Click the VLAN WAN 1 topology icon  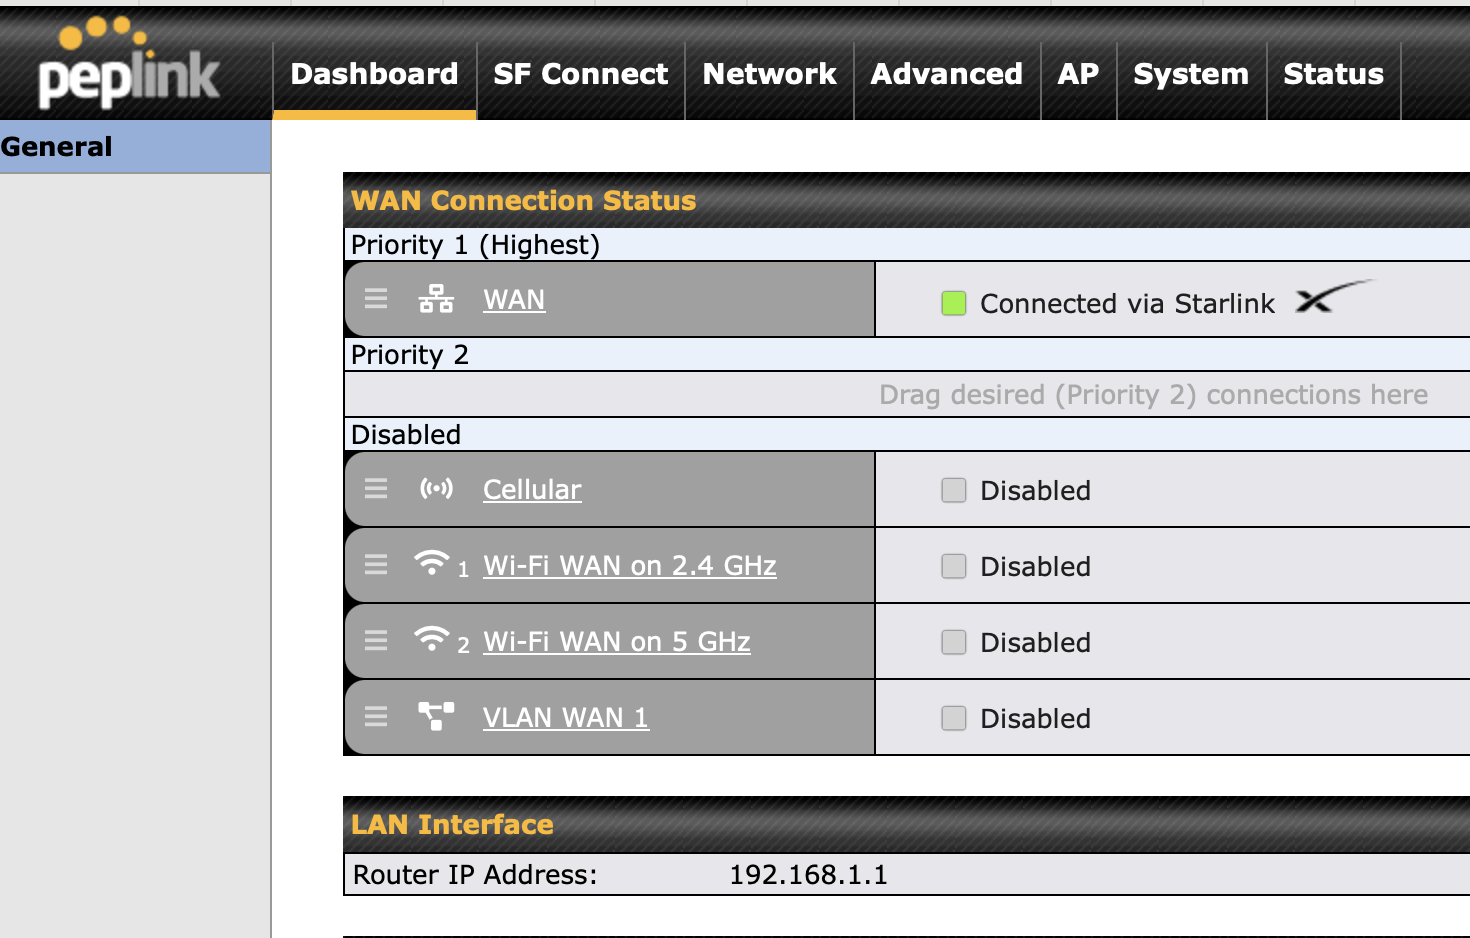436,716
